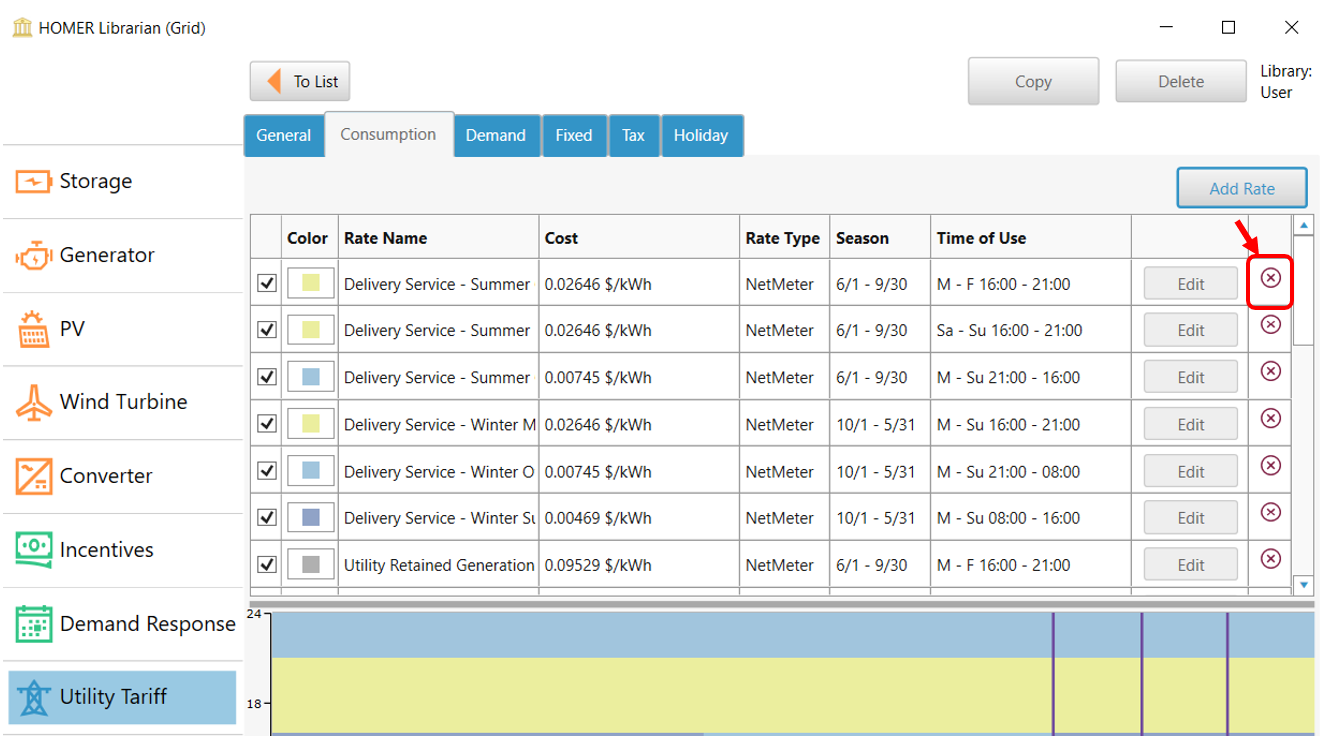Uncheck the M - Su 21:00 - 08:00 rate
The image size is (1320, 738).
tap(267, 470)
